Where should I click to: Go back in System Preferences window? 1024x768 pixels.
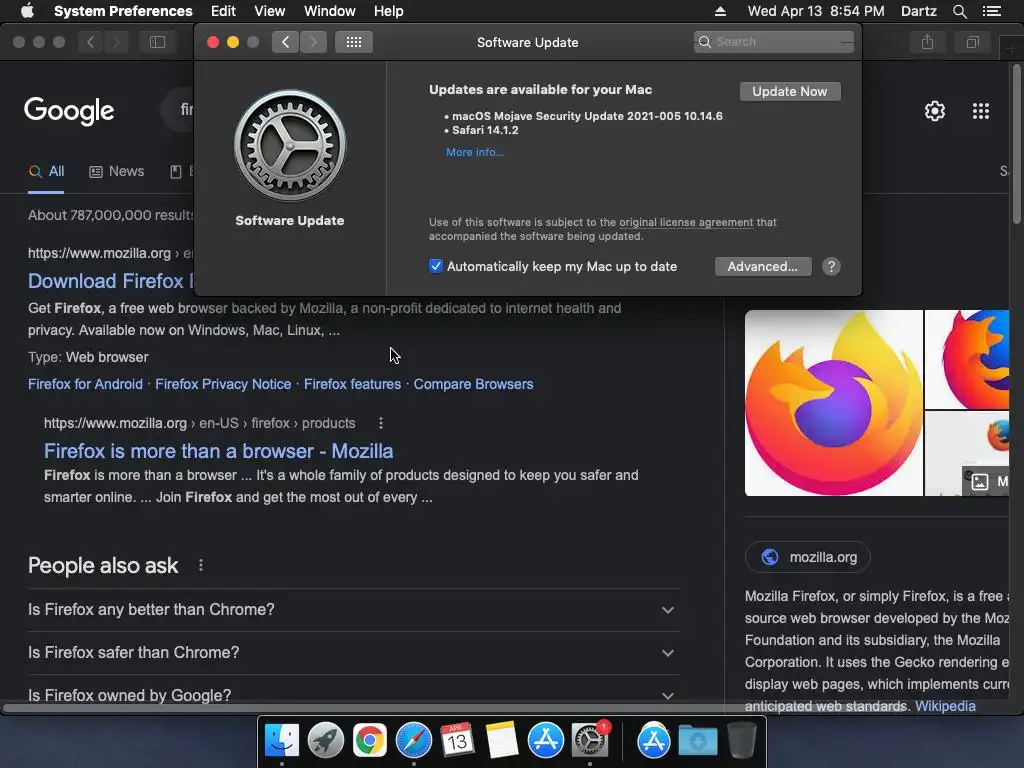coord(285,42)
